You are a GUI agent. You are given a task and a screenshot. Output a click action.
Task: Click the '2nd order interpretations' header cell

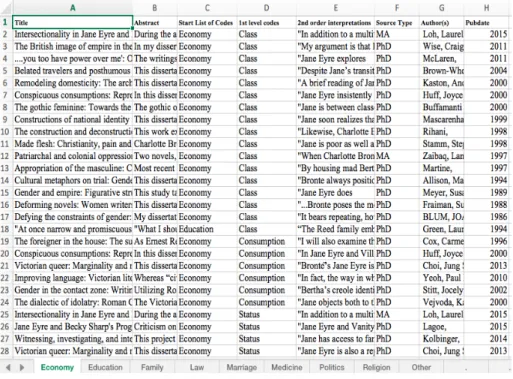[x=335, y=22]
